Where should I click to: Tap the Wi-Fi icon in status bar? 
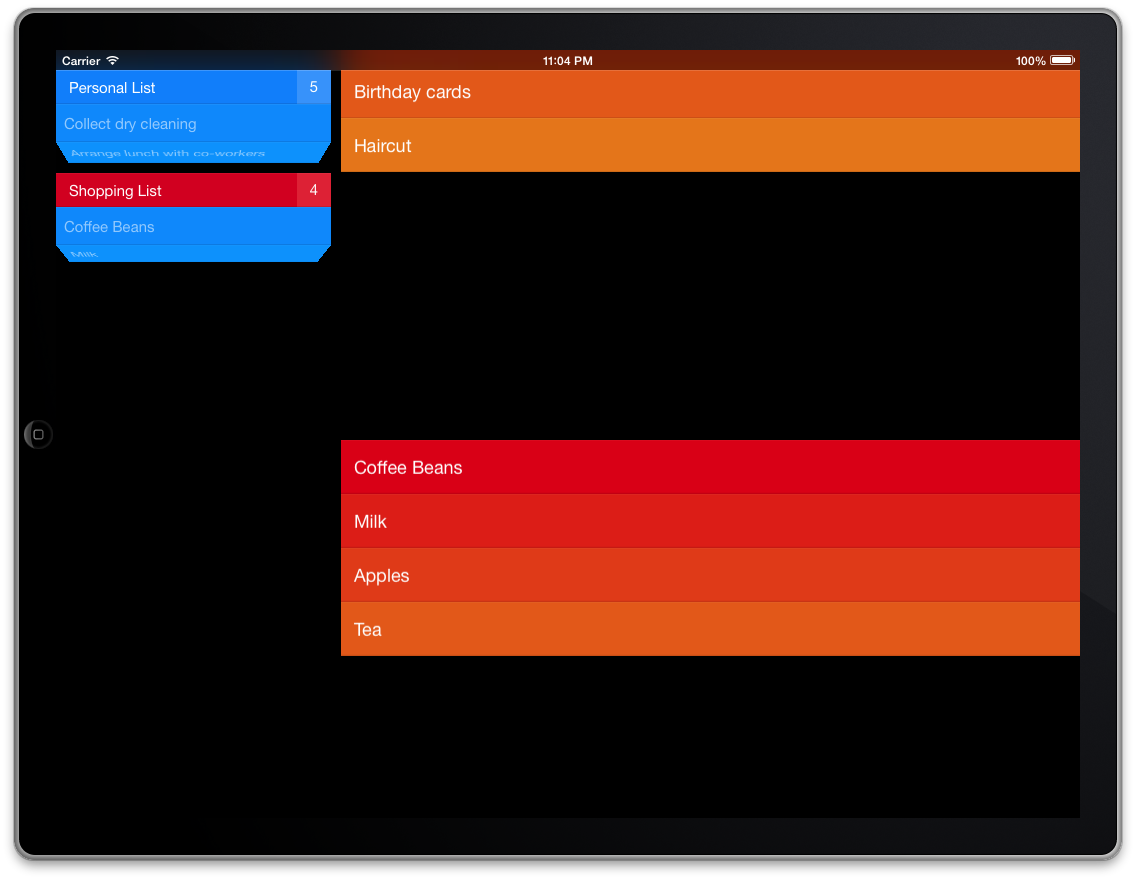coord(113,61)
